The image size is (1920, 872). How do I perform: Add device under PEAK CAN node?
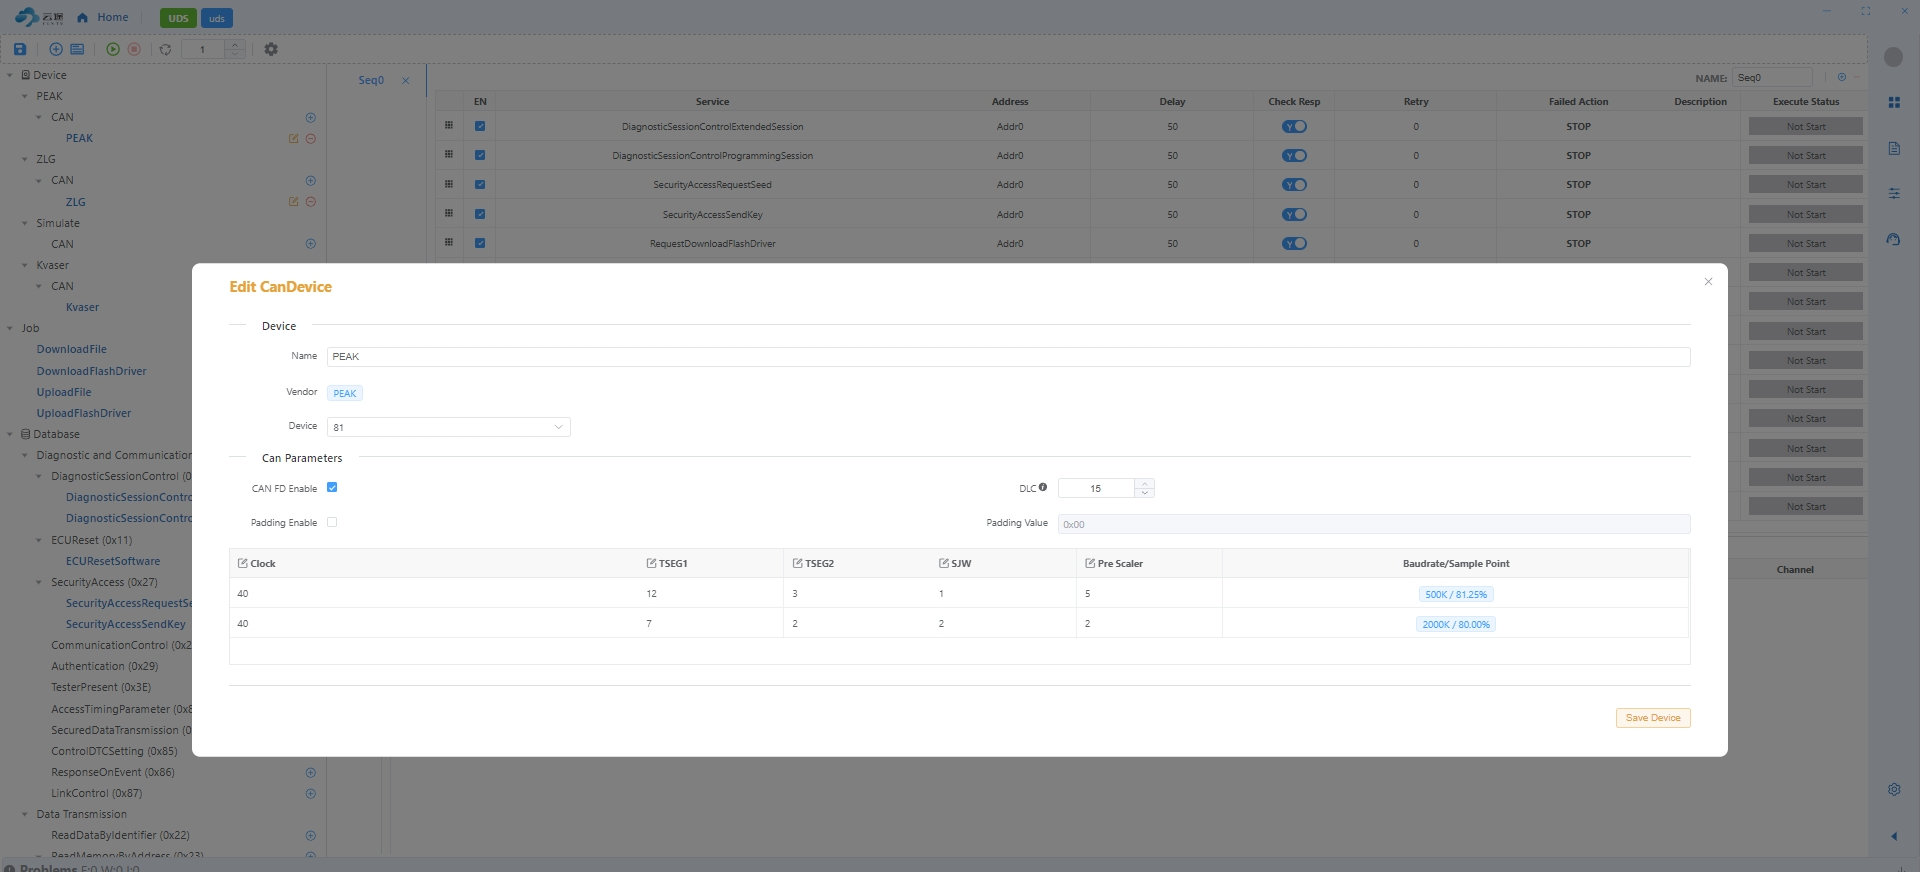[x=311, y=117]
